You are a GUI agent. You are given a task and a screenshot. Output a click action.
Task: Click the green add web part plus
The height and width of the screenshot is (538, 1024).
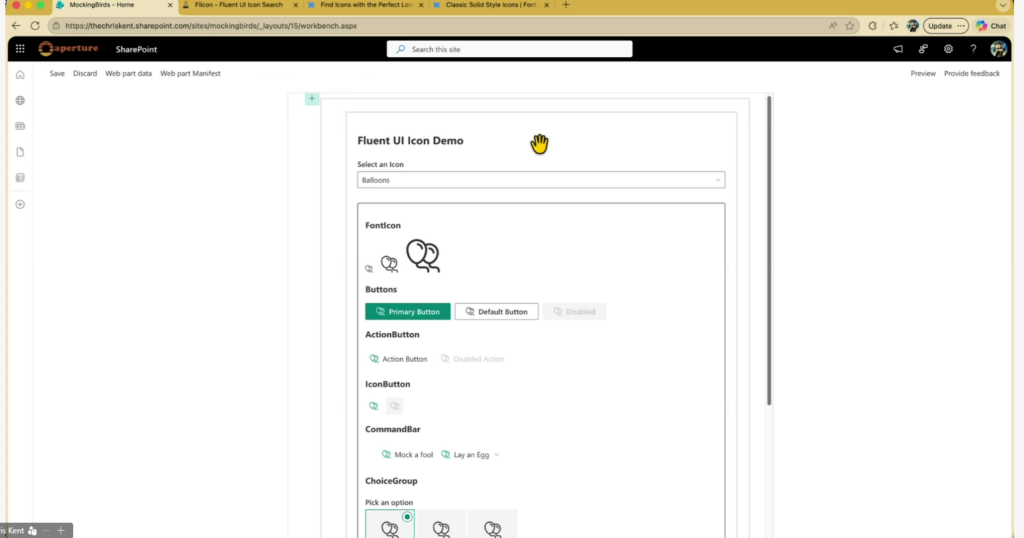pyautogui.click(x=312, y=98)
